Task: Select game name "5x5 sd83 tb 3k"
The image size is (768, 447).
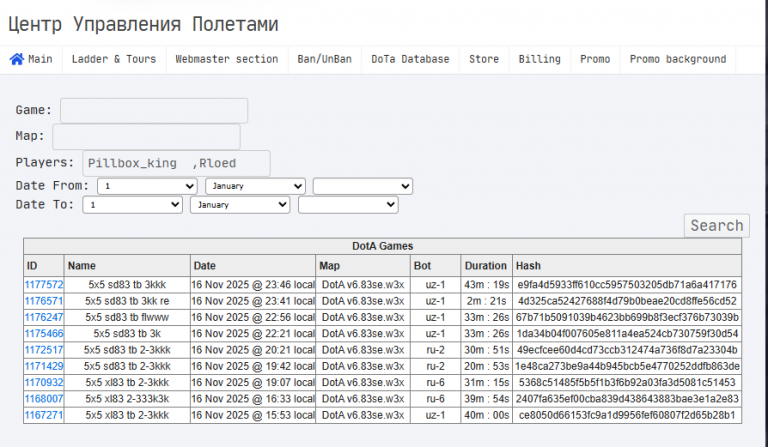Action: pyautogui.click(x=127, y=333)
